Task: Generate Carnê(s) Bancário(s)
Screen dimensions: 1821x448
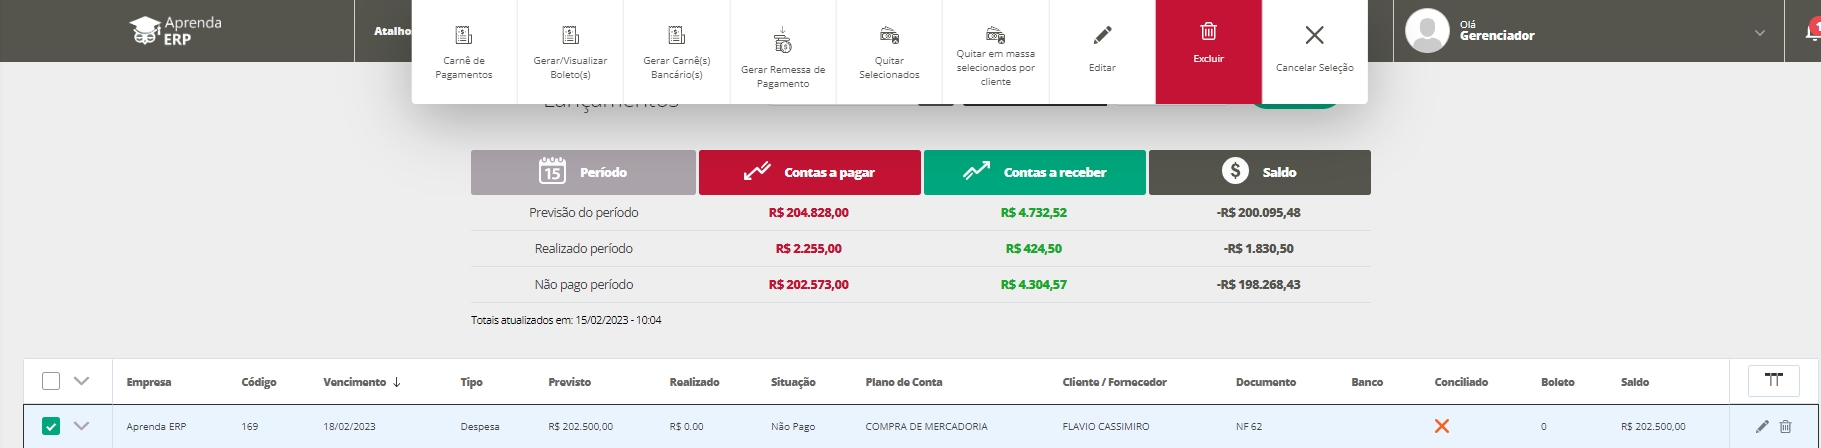Action: pos(677,52)
